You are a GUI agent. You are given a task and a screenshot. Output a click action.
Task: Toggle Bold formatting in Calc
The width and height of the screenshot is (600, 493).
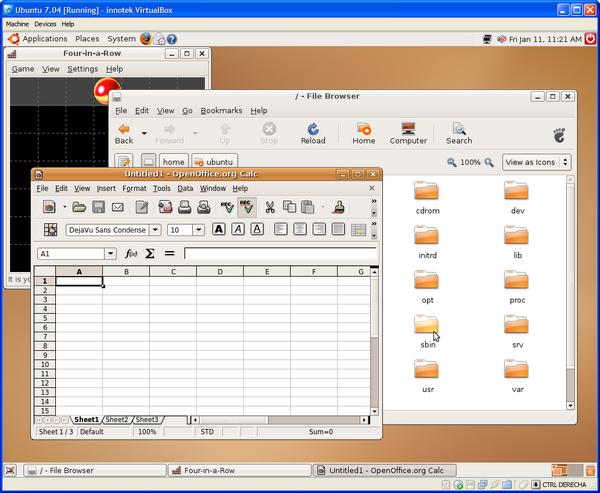click(218, 229)
